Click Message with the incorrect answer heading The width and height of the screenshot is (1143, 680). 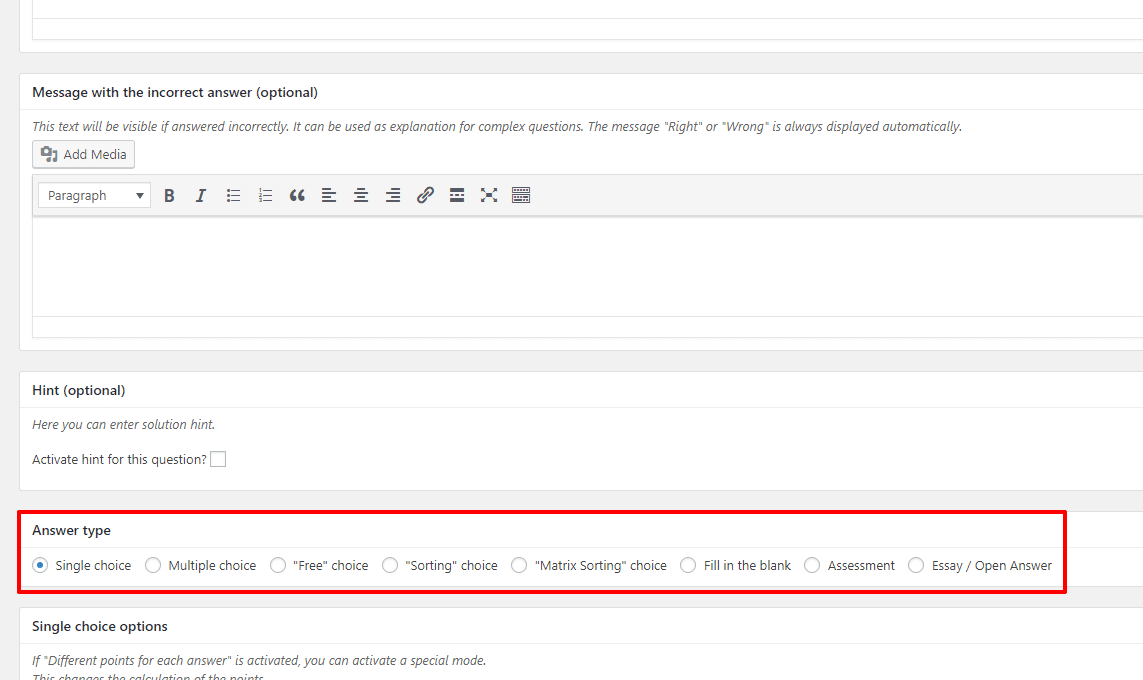click(175, 93)
